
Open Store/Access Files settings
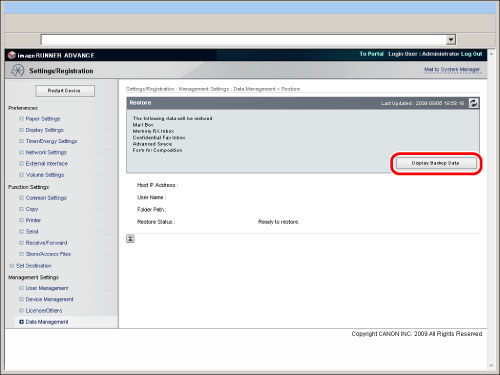pyautogui.click(x=48, y=254)
